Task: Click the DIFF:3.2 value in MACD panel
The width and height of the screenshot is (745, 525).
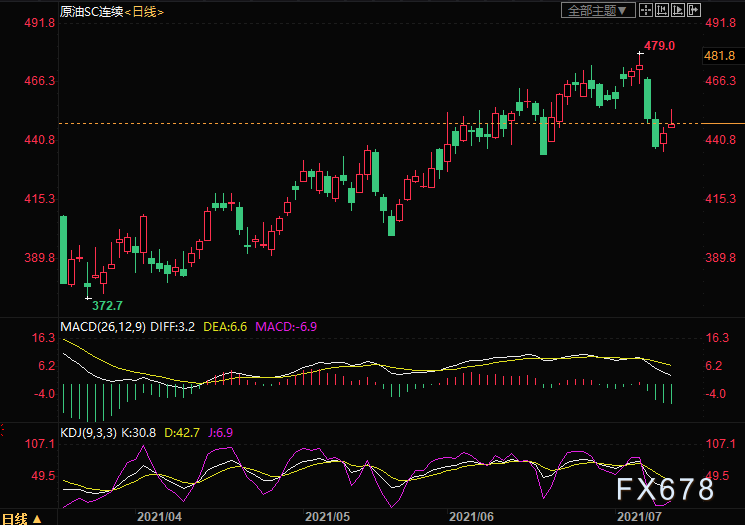Action: (176, 327)
